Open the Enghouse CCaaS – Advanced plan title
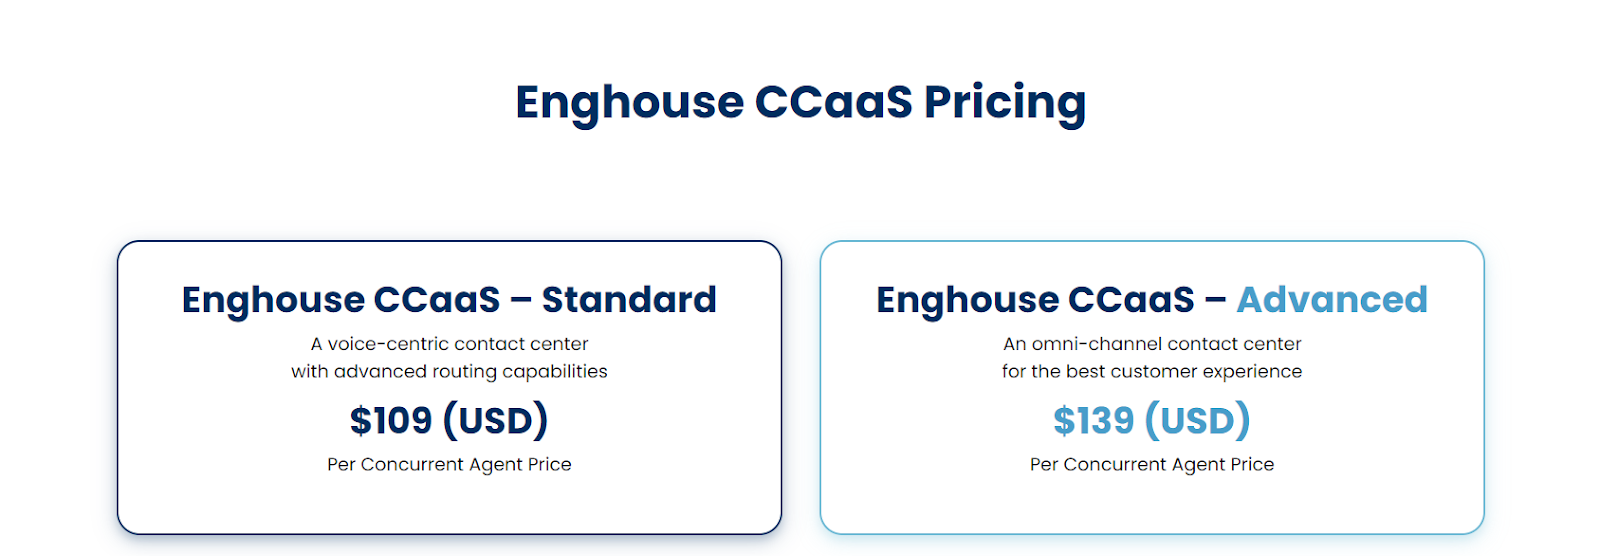The width and height of the screenshot is (1600, 556). tap(1151, 300)
